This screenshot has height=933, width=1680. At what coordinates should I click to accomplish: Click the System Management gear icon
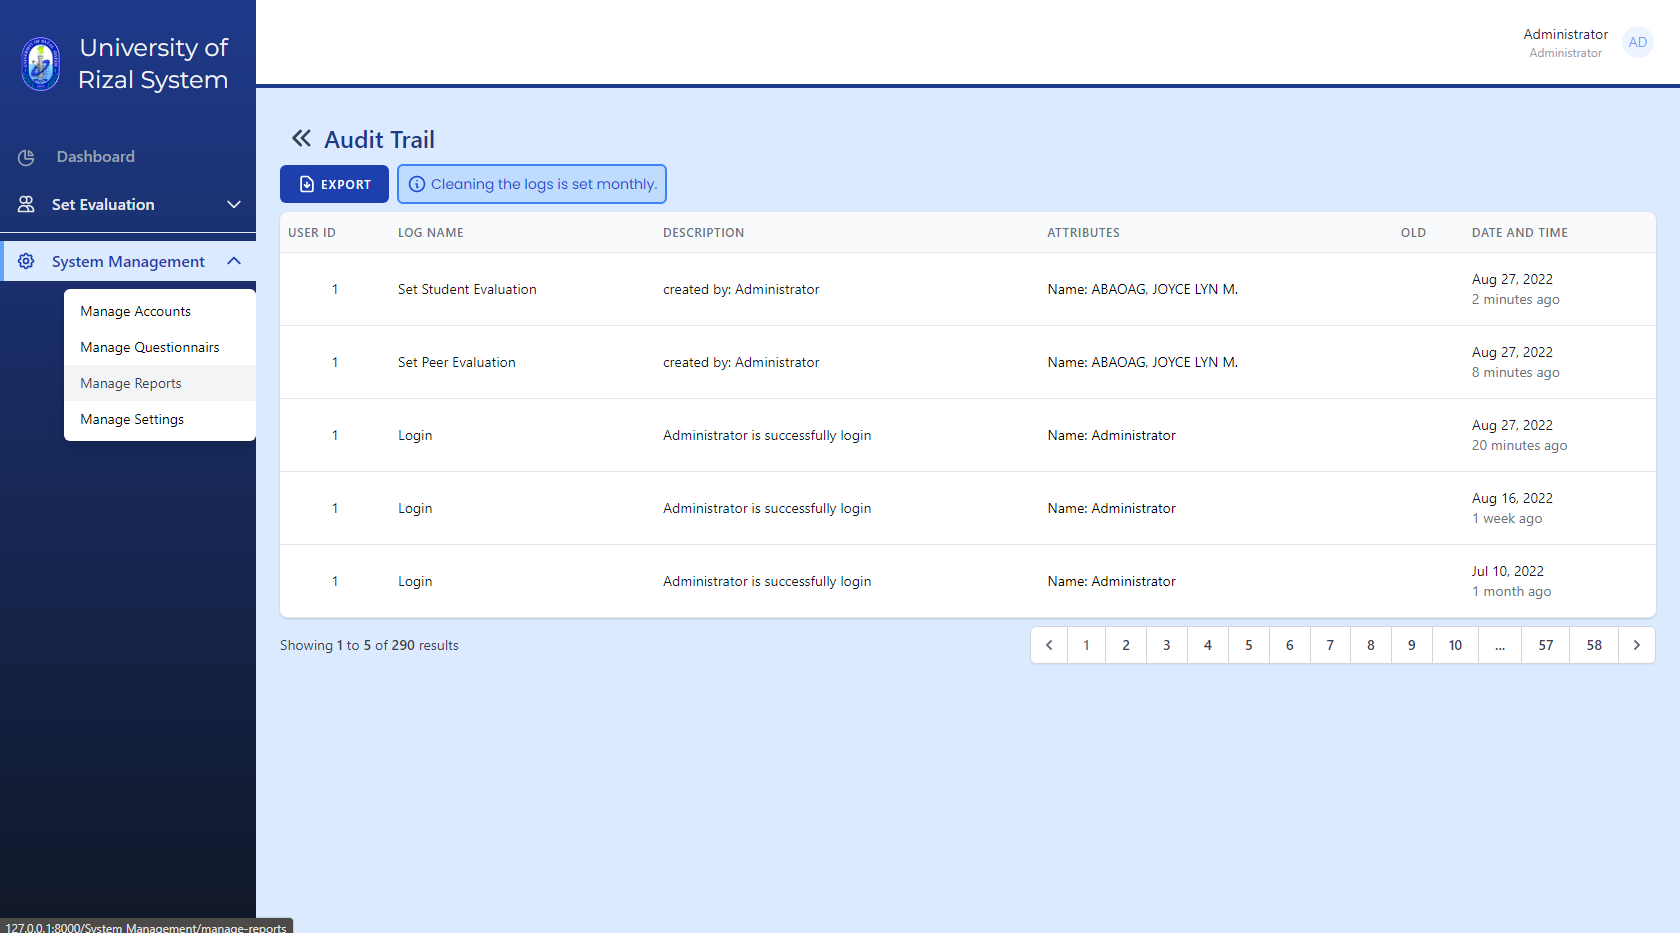click(x=26, y=261)
